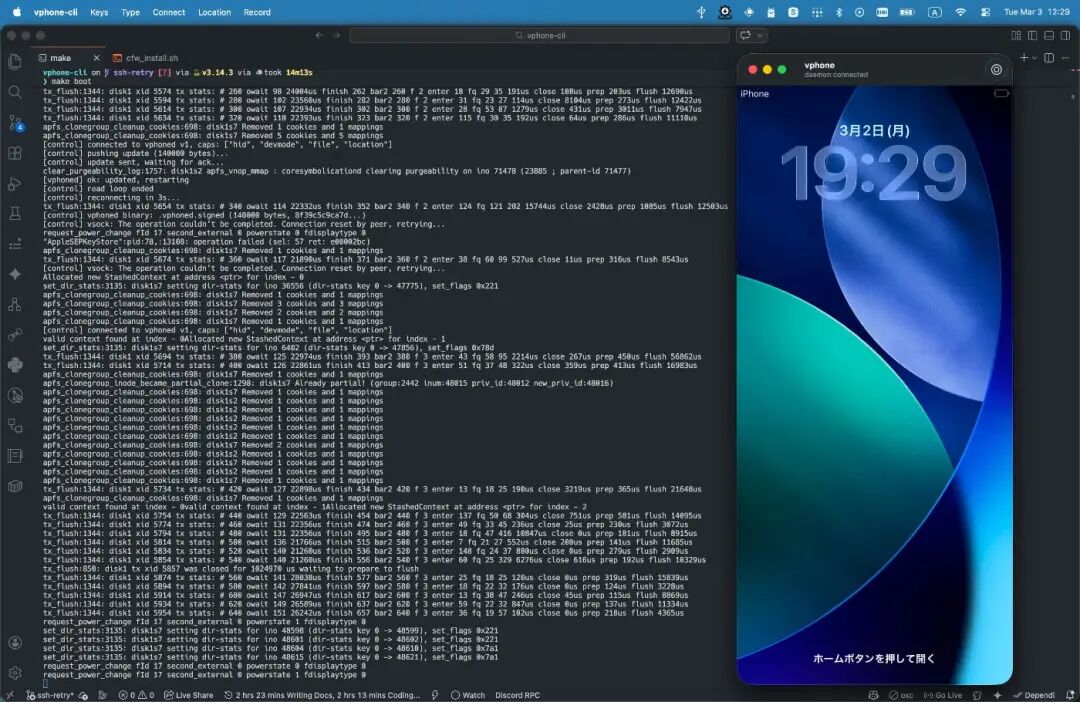Toggle primary sidebar visibility in title bar
The height and width of the screenshot is (702, 1080).
tap(1032, 35)
